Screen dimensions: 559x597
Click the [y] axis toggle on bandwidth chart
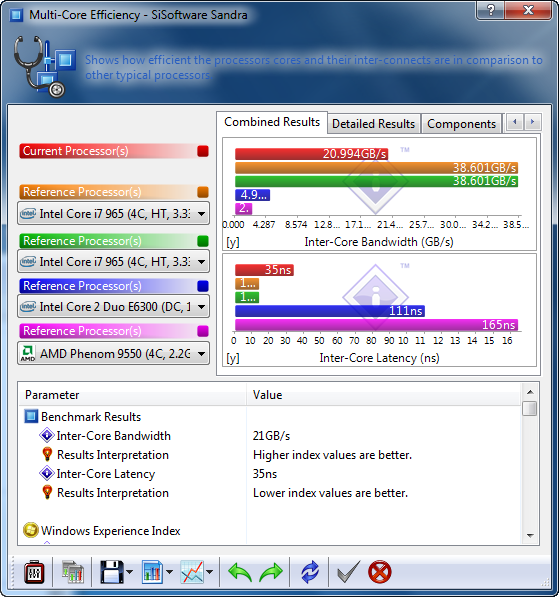(233, 242)
